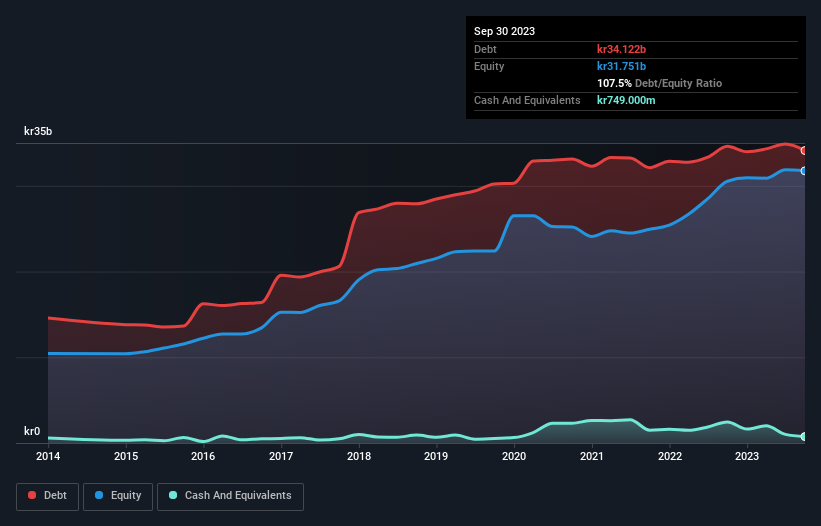Click the tooltip Debt row label
The image size is (821, 526).
[485, 49]
